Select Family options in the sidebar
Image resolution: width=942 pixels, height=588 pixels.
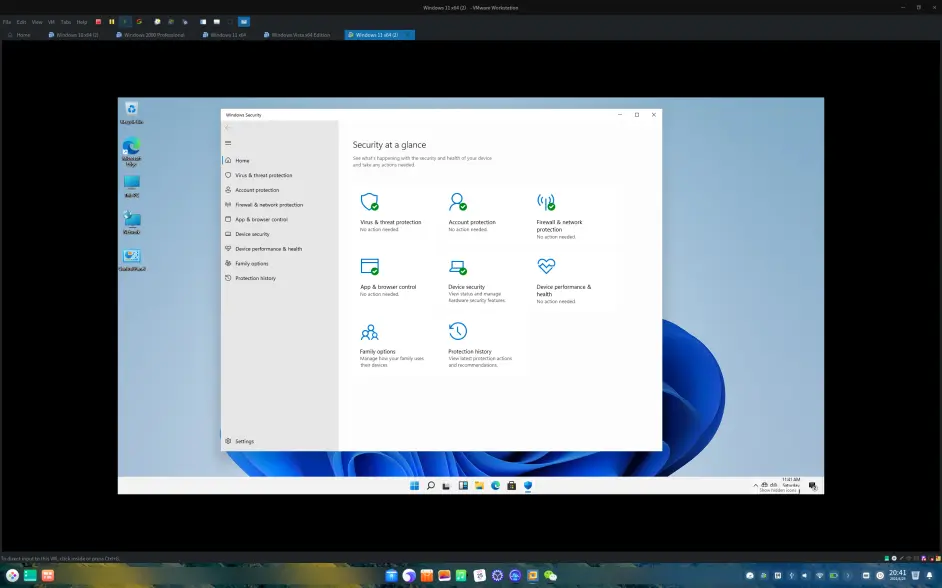coord(280,264)
